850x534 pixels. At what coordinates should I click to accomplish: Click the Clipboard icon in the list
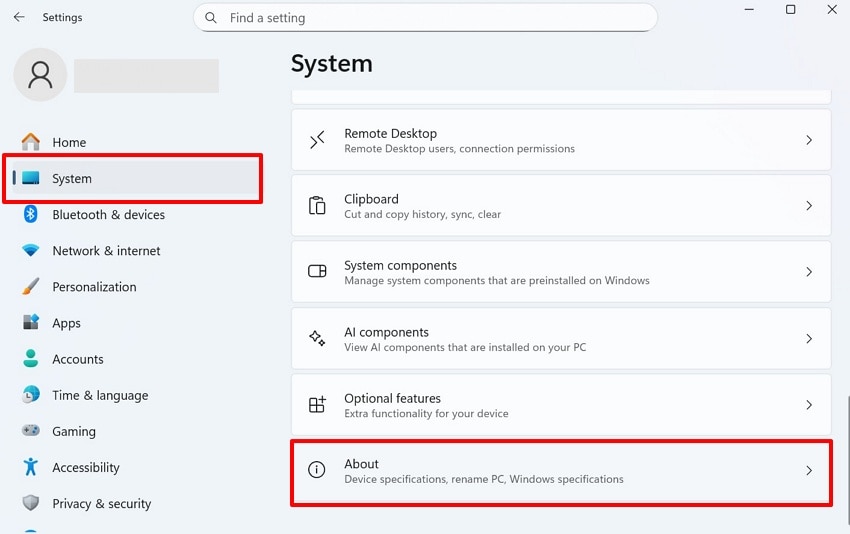[317, 205]
